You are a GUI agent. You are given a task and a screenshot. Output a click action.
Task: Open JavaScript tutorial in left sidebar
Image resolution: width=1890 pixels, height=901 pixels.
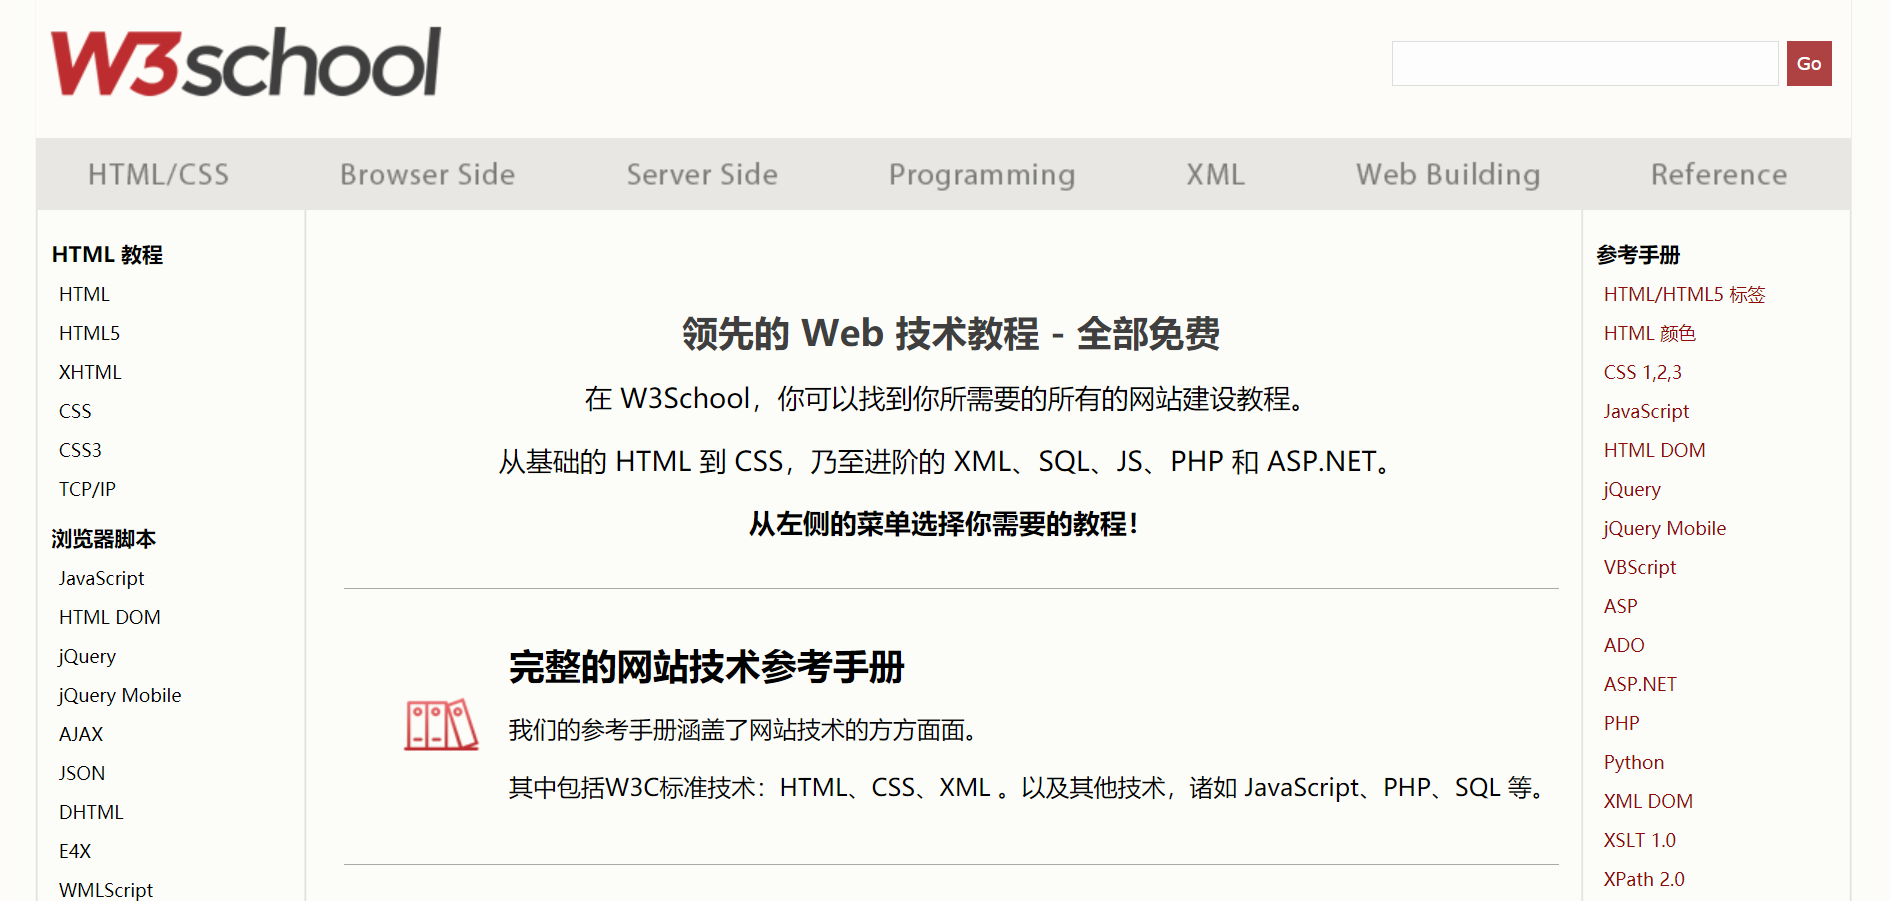pos(101,578)
